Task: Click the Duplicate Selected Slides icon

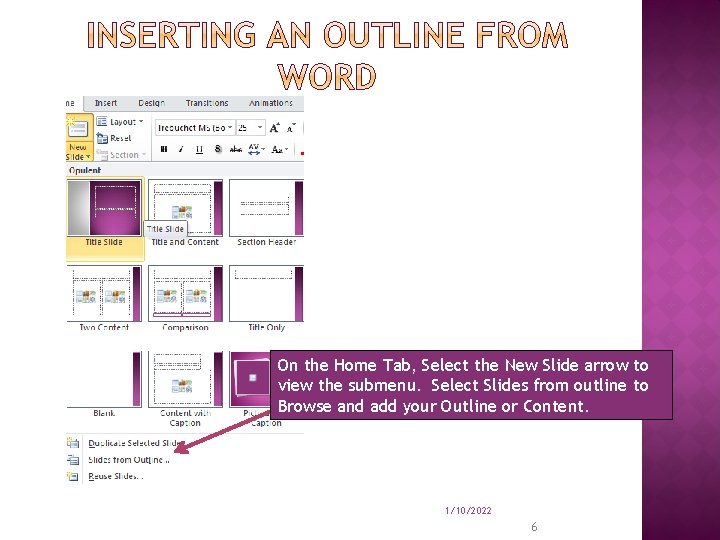Action: (x=73, y=443)
